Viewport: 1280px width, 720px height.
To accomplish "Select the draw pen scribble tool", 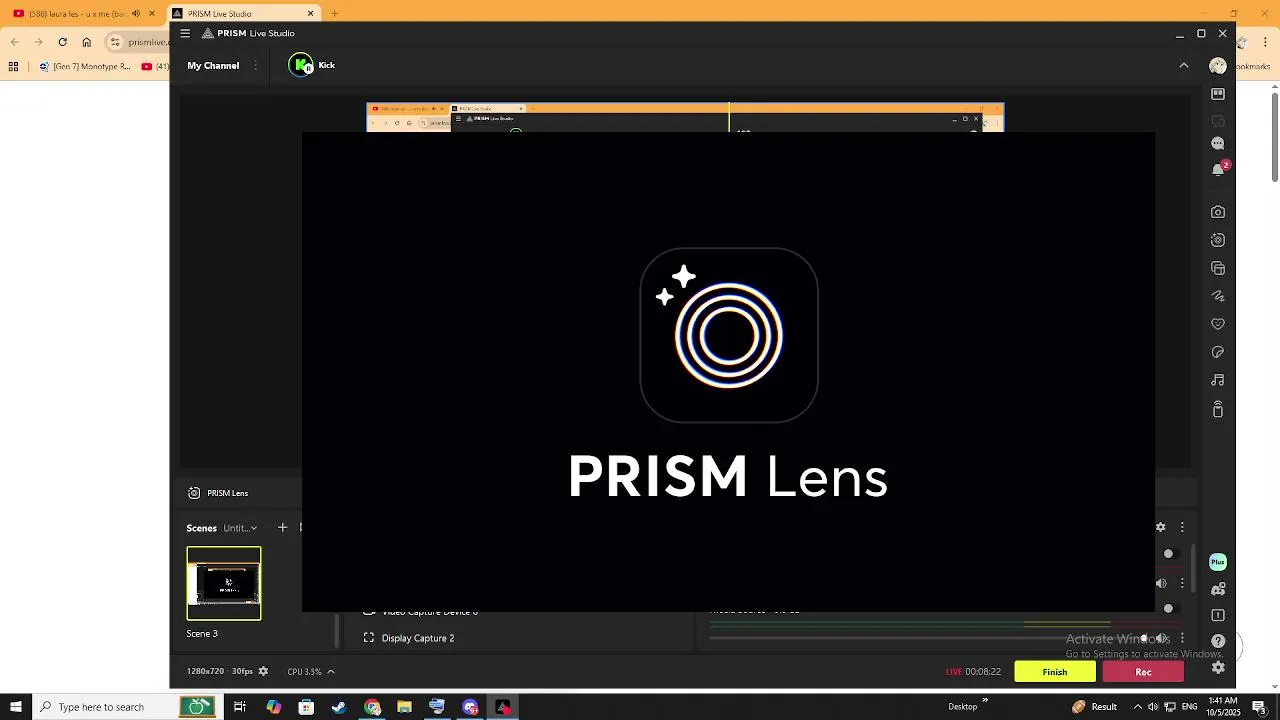I will click(1218, 296).
